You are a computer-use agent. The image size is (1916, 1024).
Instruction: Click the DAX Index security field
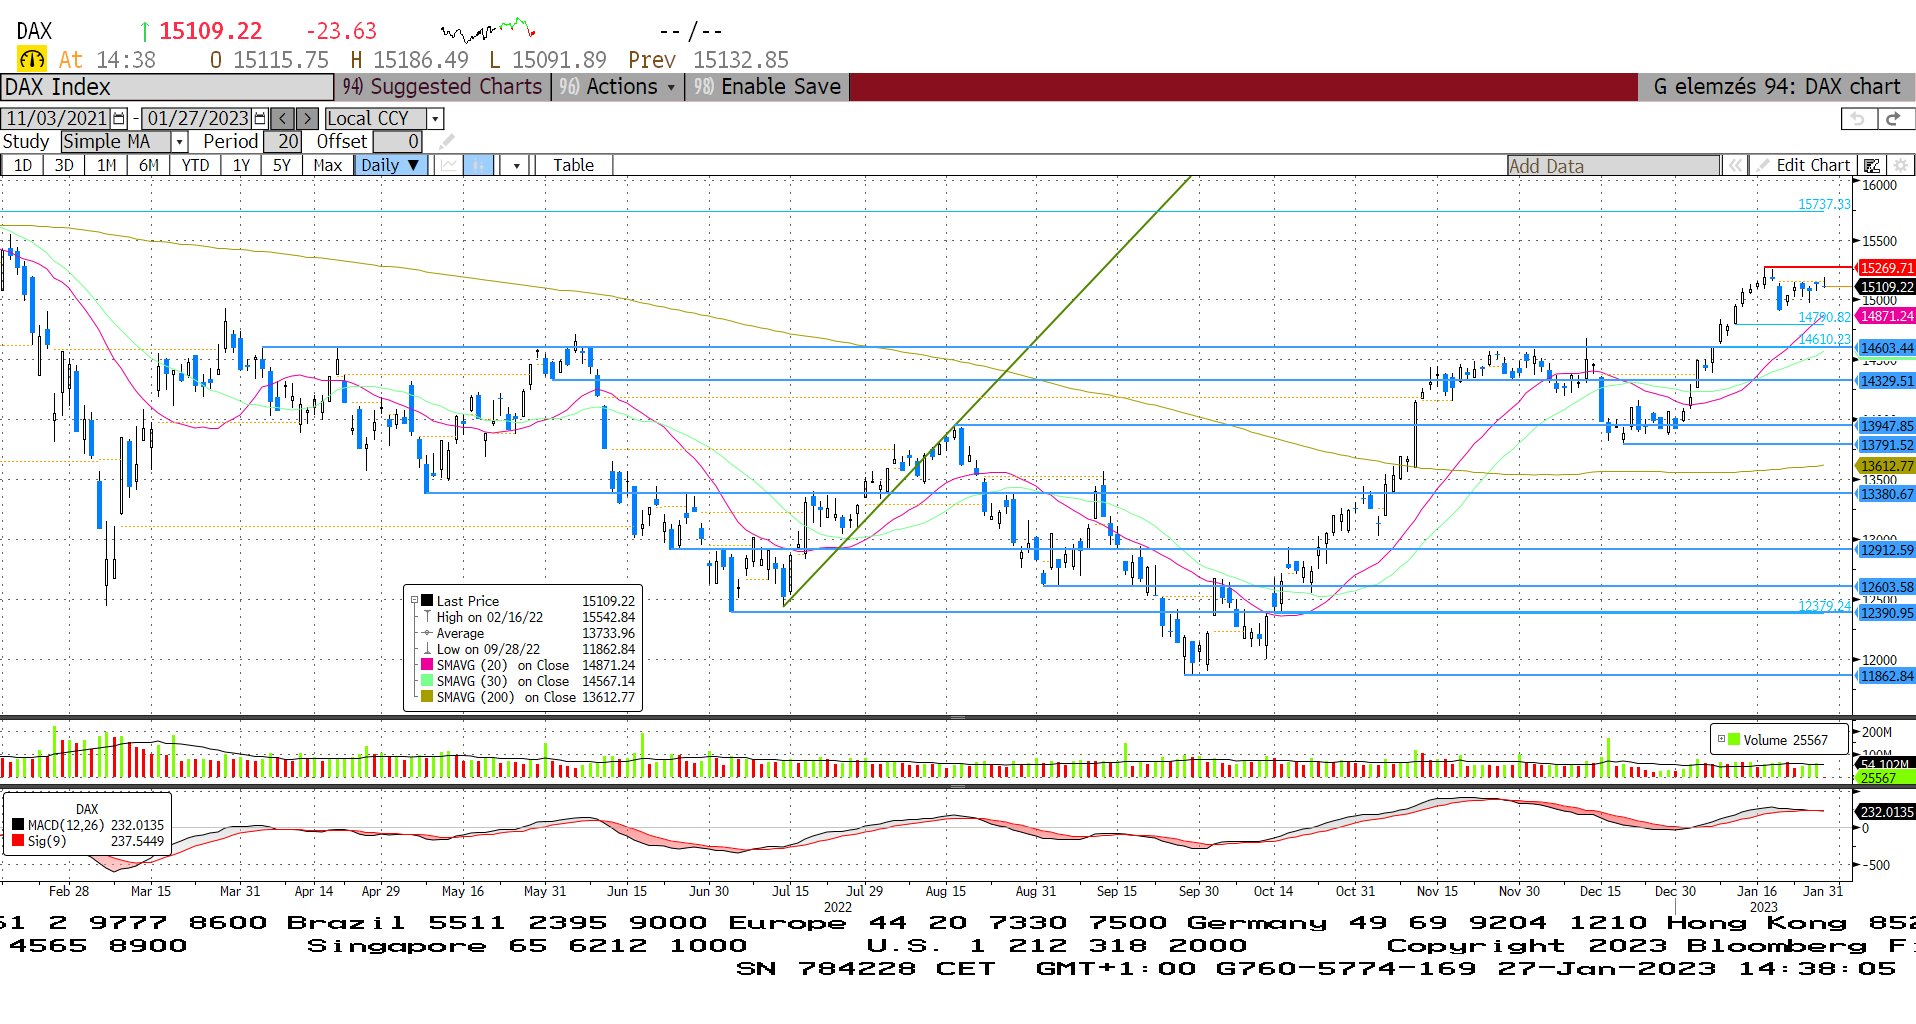click(167, 87)
